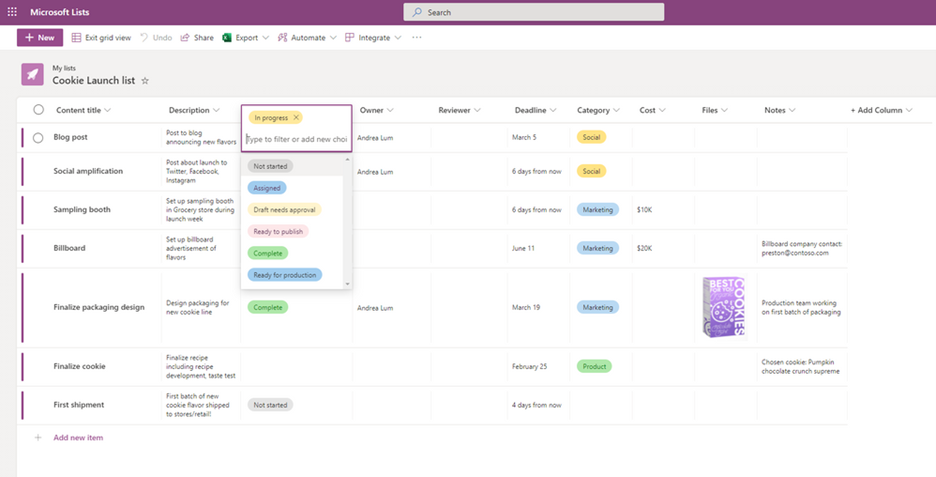The image size is (936, 477).
Task: Click the Finalize cookie title cell
Action: pyautogui.click(x=79, y=367)
